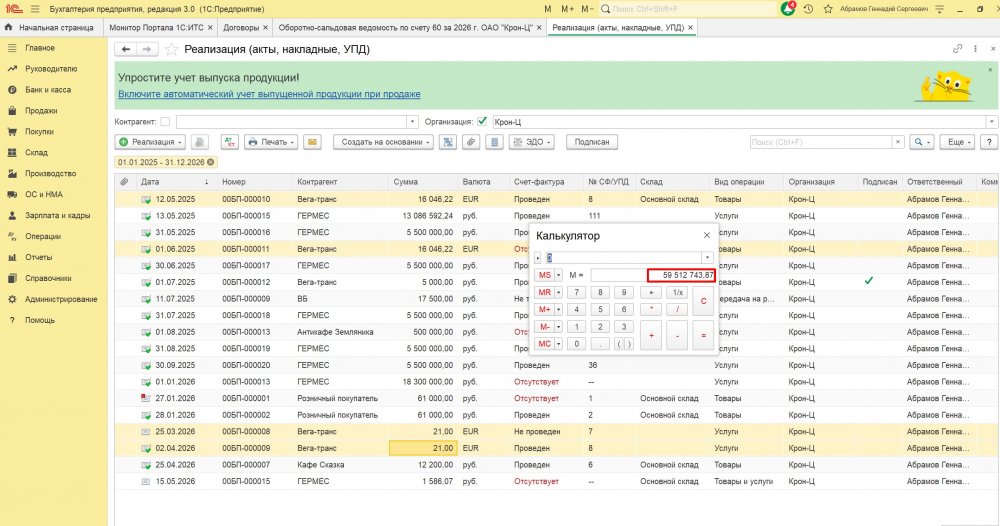Screen dimensions: 1000x526
Task: Copy link to this form icon
Action: [x=957, y=48]
